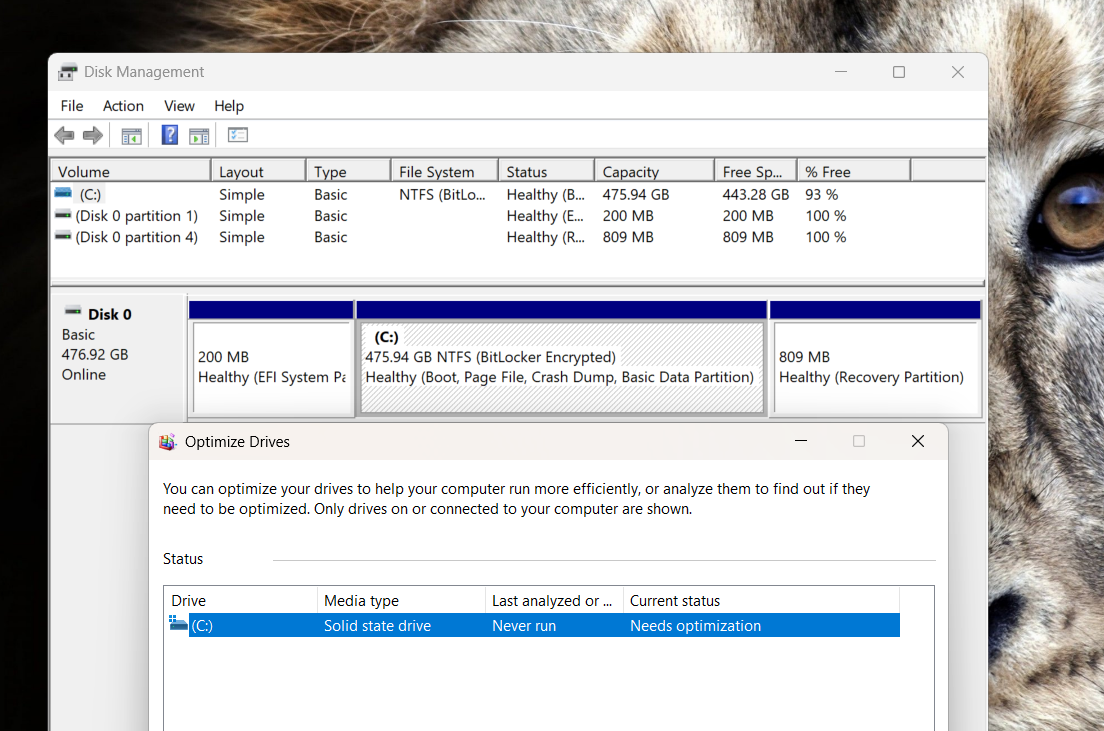The height and width of the screenshot is (731, 1104).
Task: Open the Action menu
Action: (123, 106)
